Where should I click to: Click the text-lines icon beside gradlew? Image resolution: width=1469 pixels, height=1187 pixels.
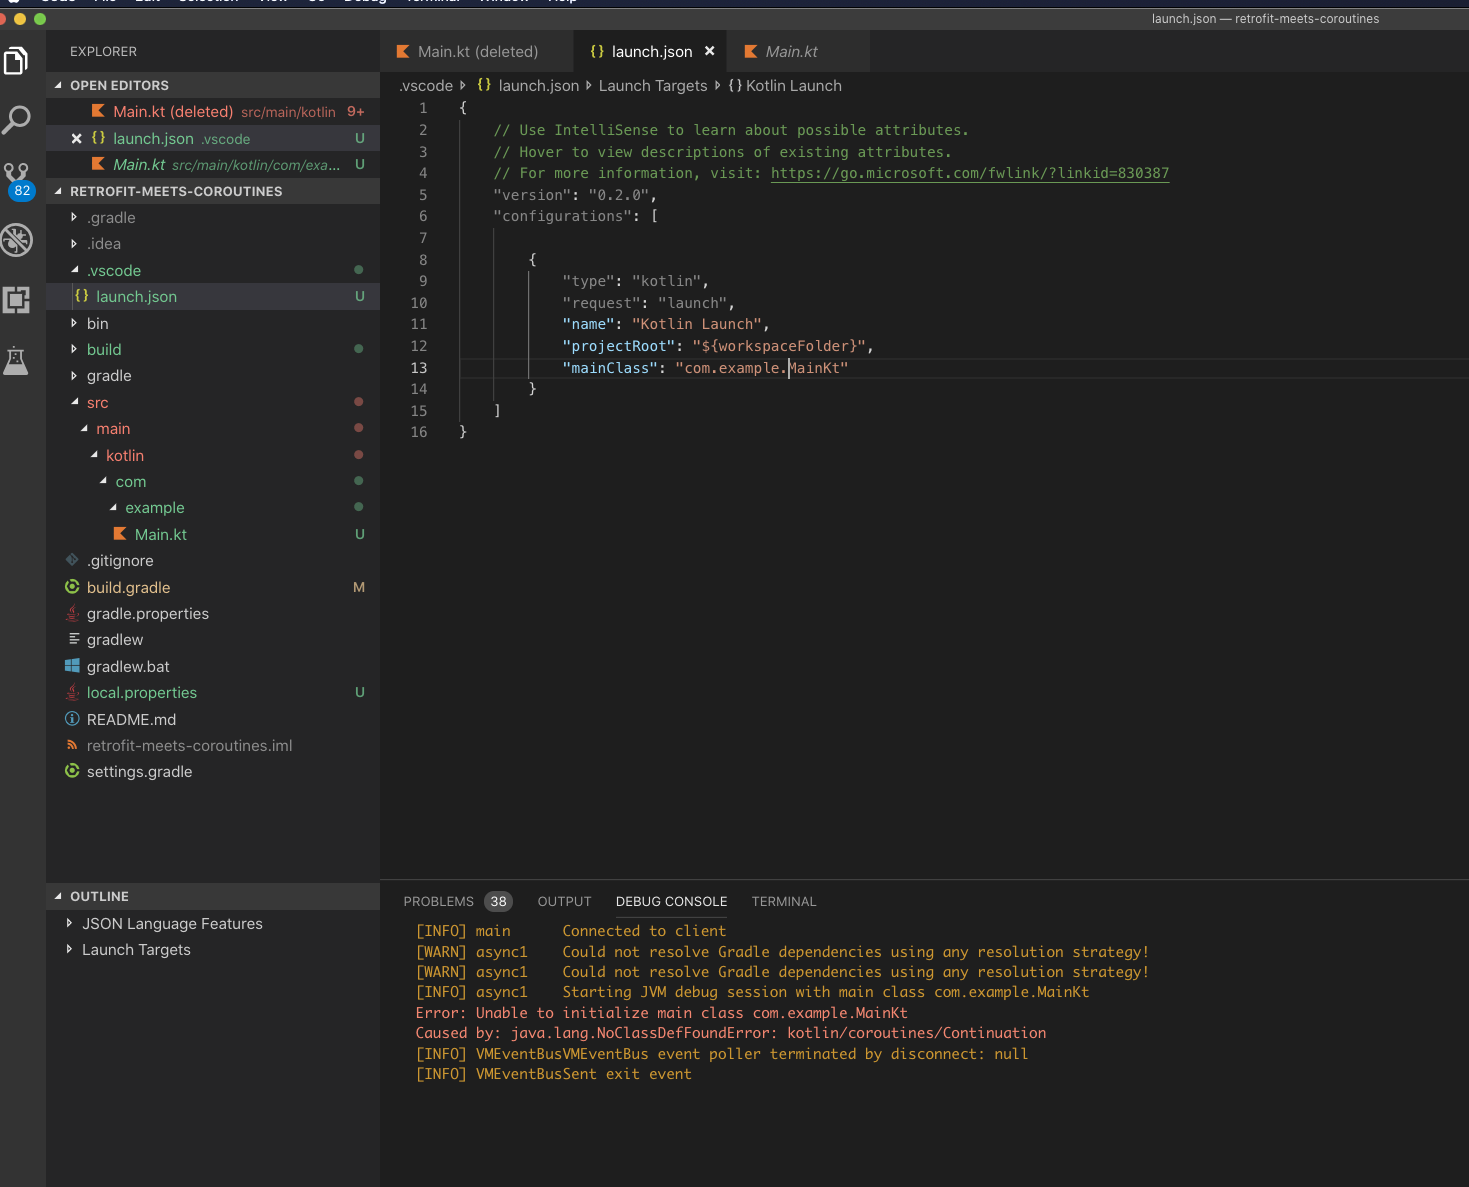point(73,639)
